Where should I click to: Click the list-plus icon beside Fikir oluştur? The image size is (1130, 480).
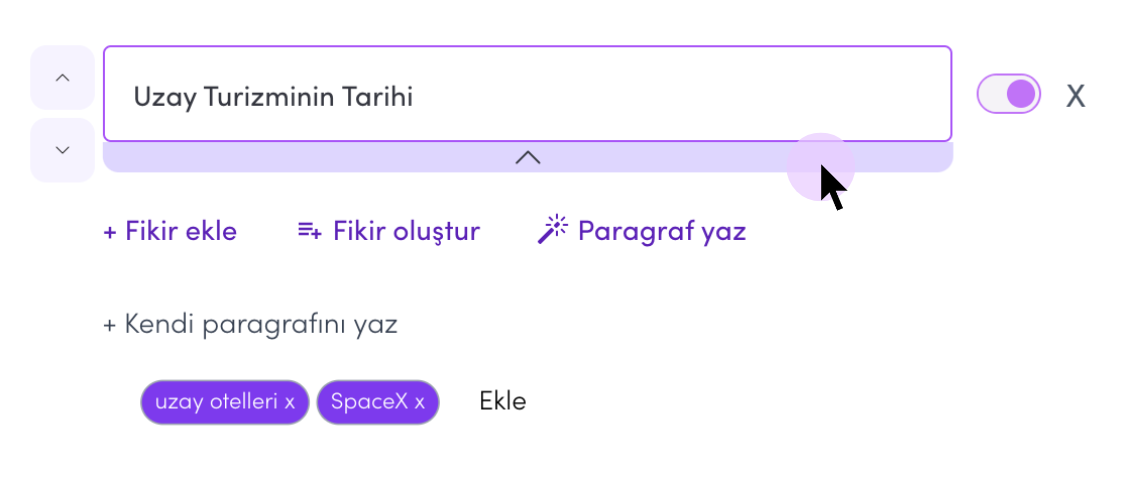310,231
